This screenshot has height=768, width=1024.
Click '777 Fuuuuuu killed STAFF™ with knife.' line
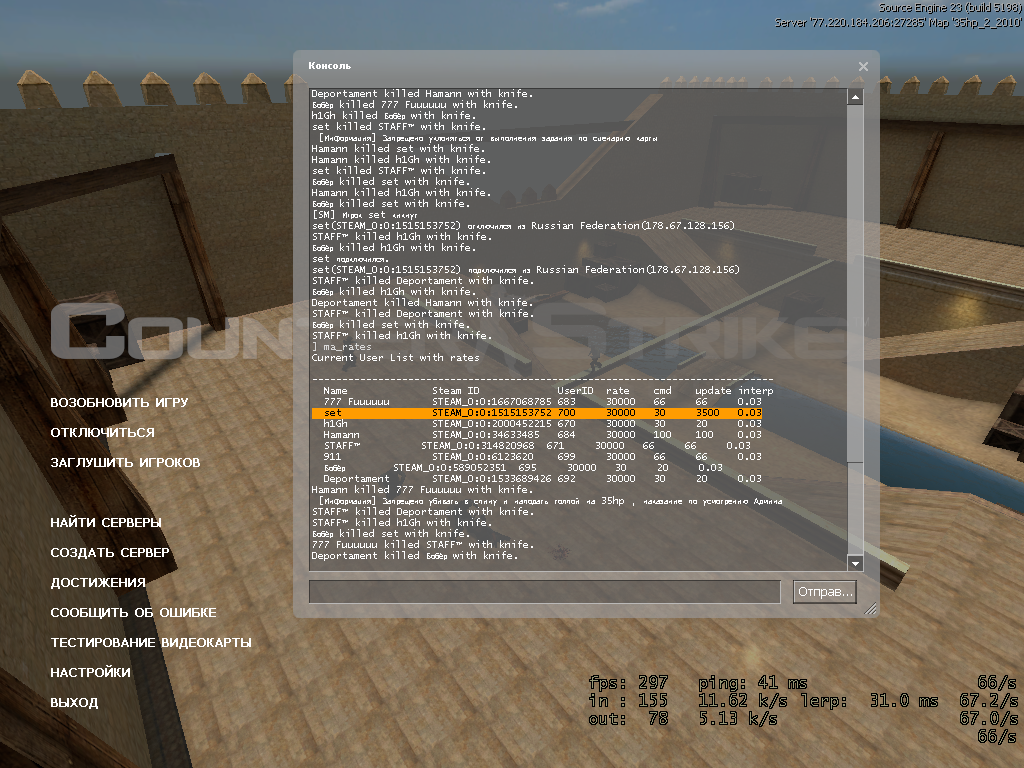coord(423,545)
